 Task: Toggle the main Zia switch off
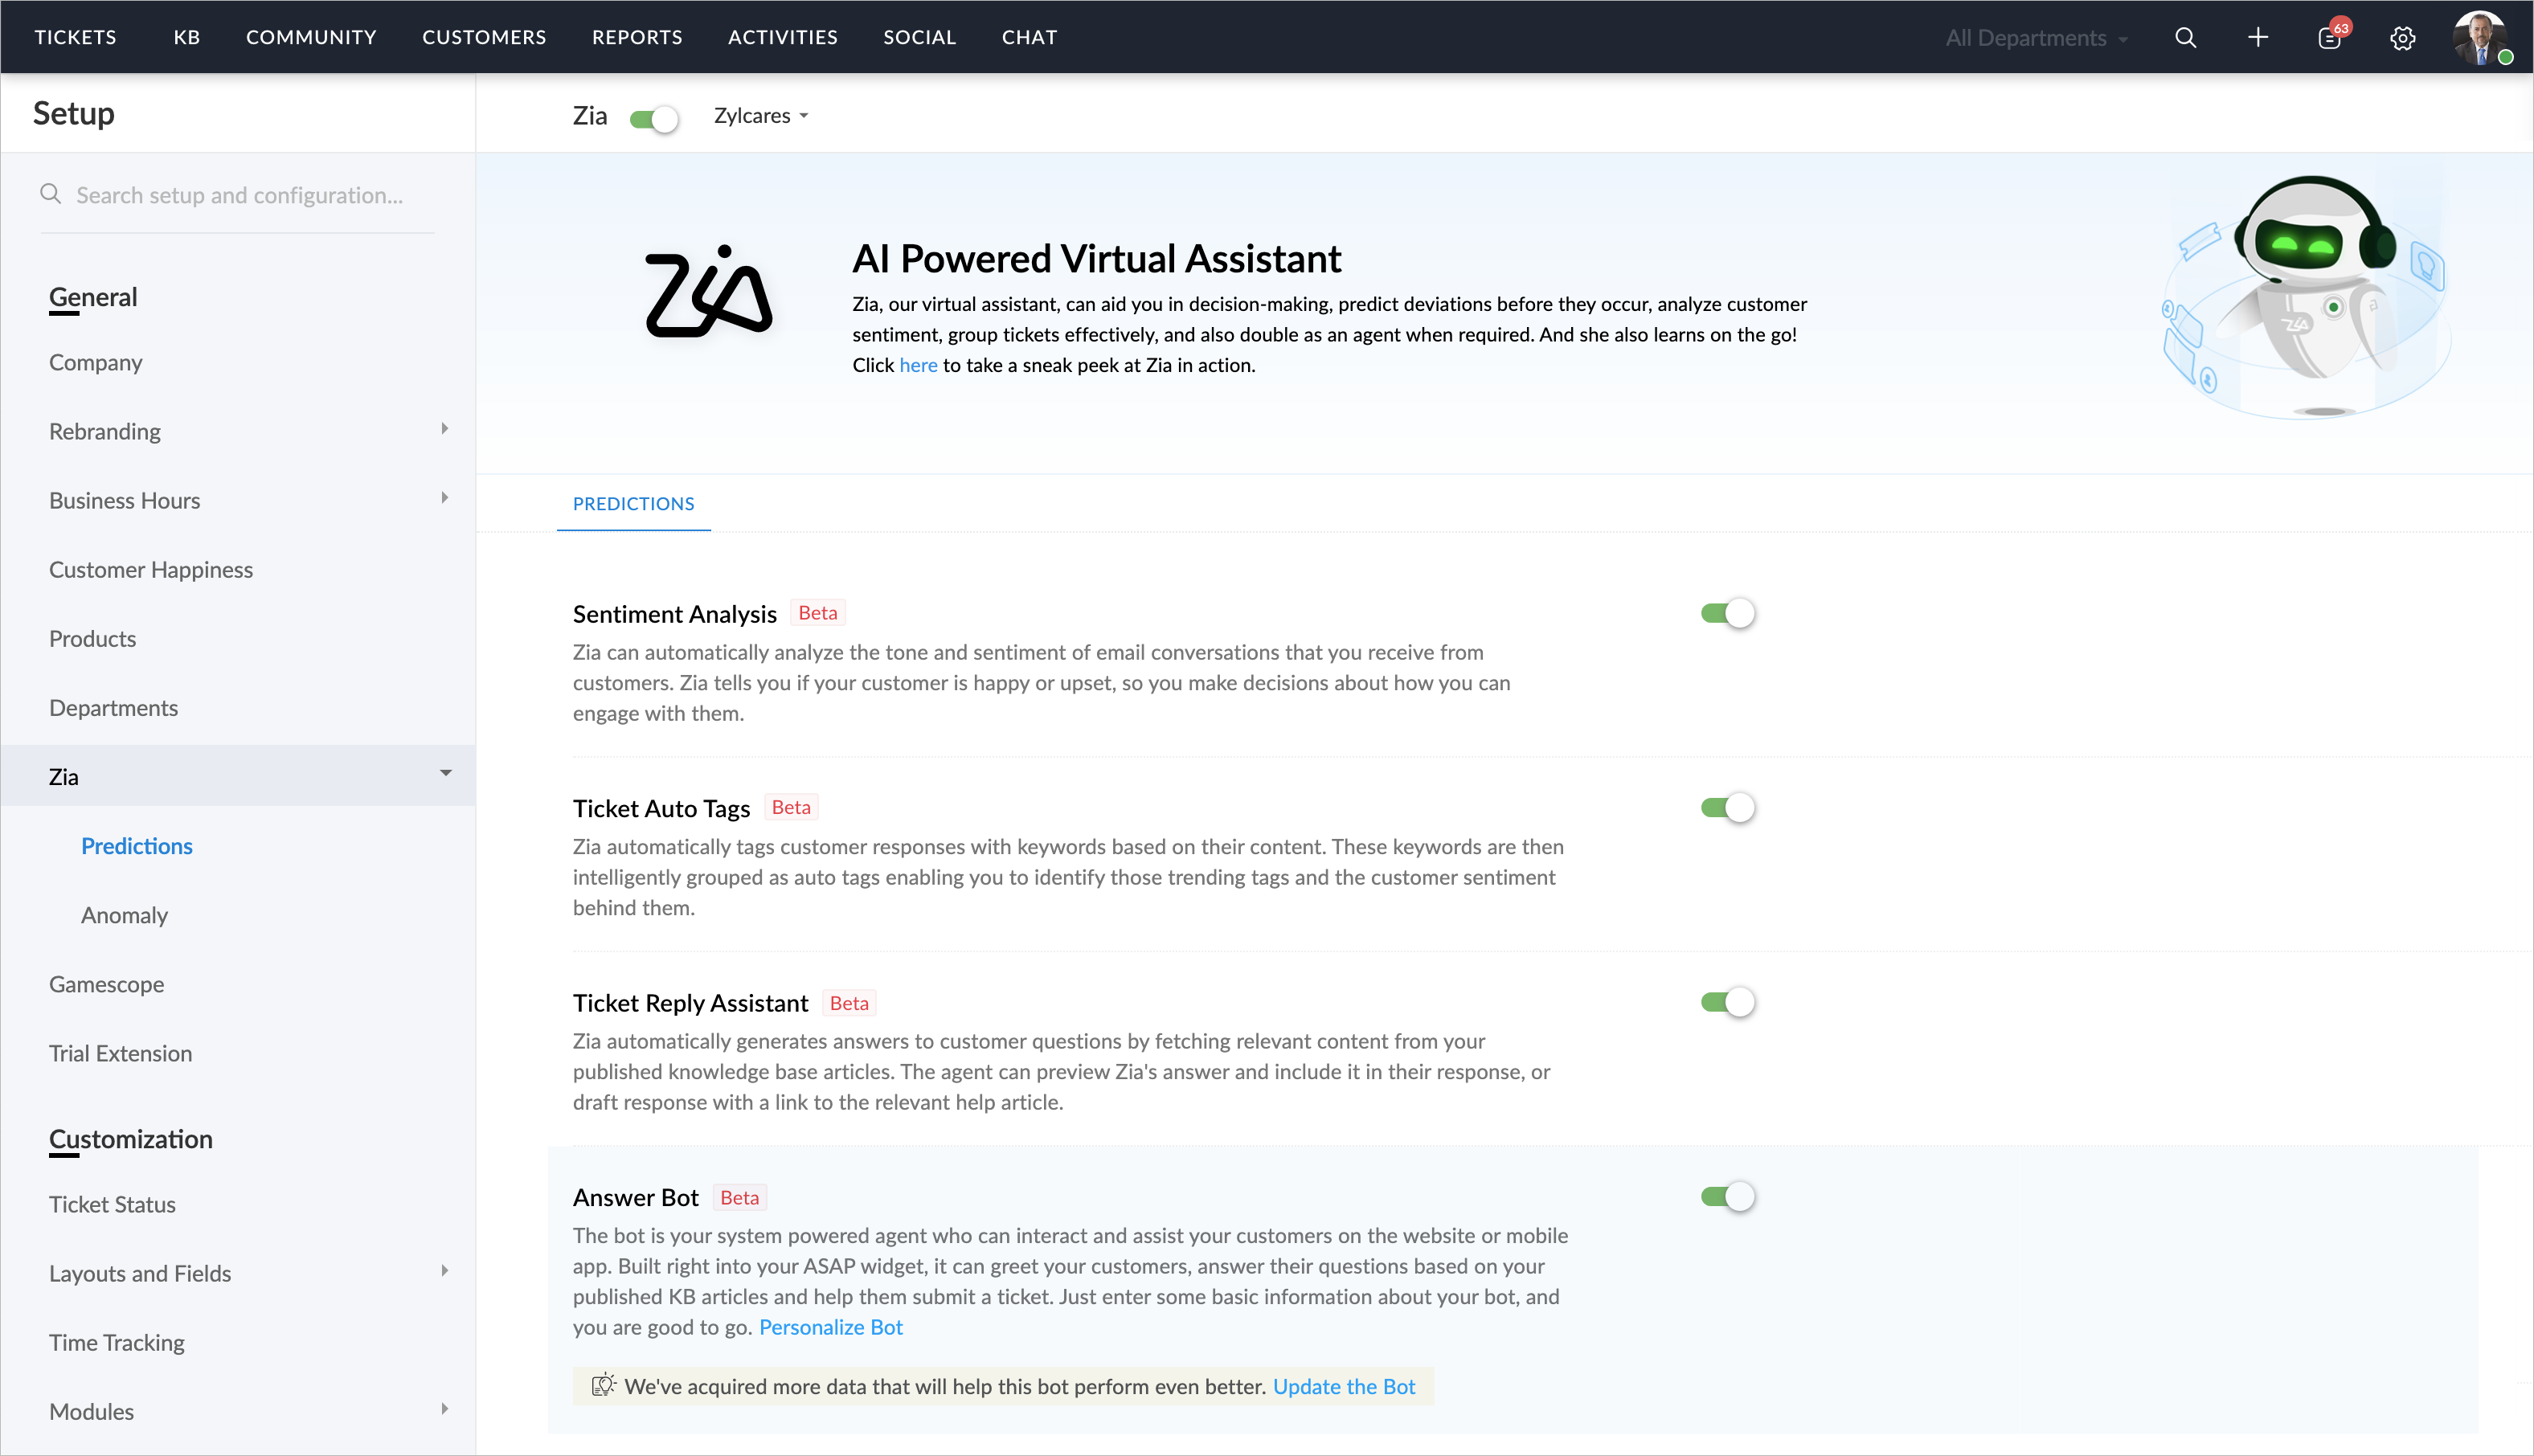654,119
